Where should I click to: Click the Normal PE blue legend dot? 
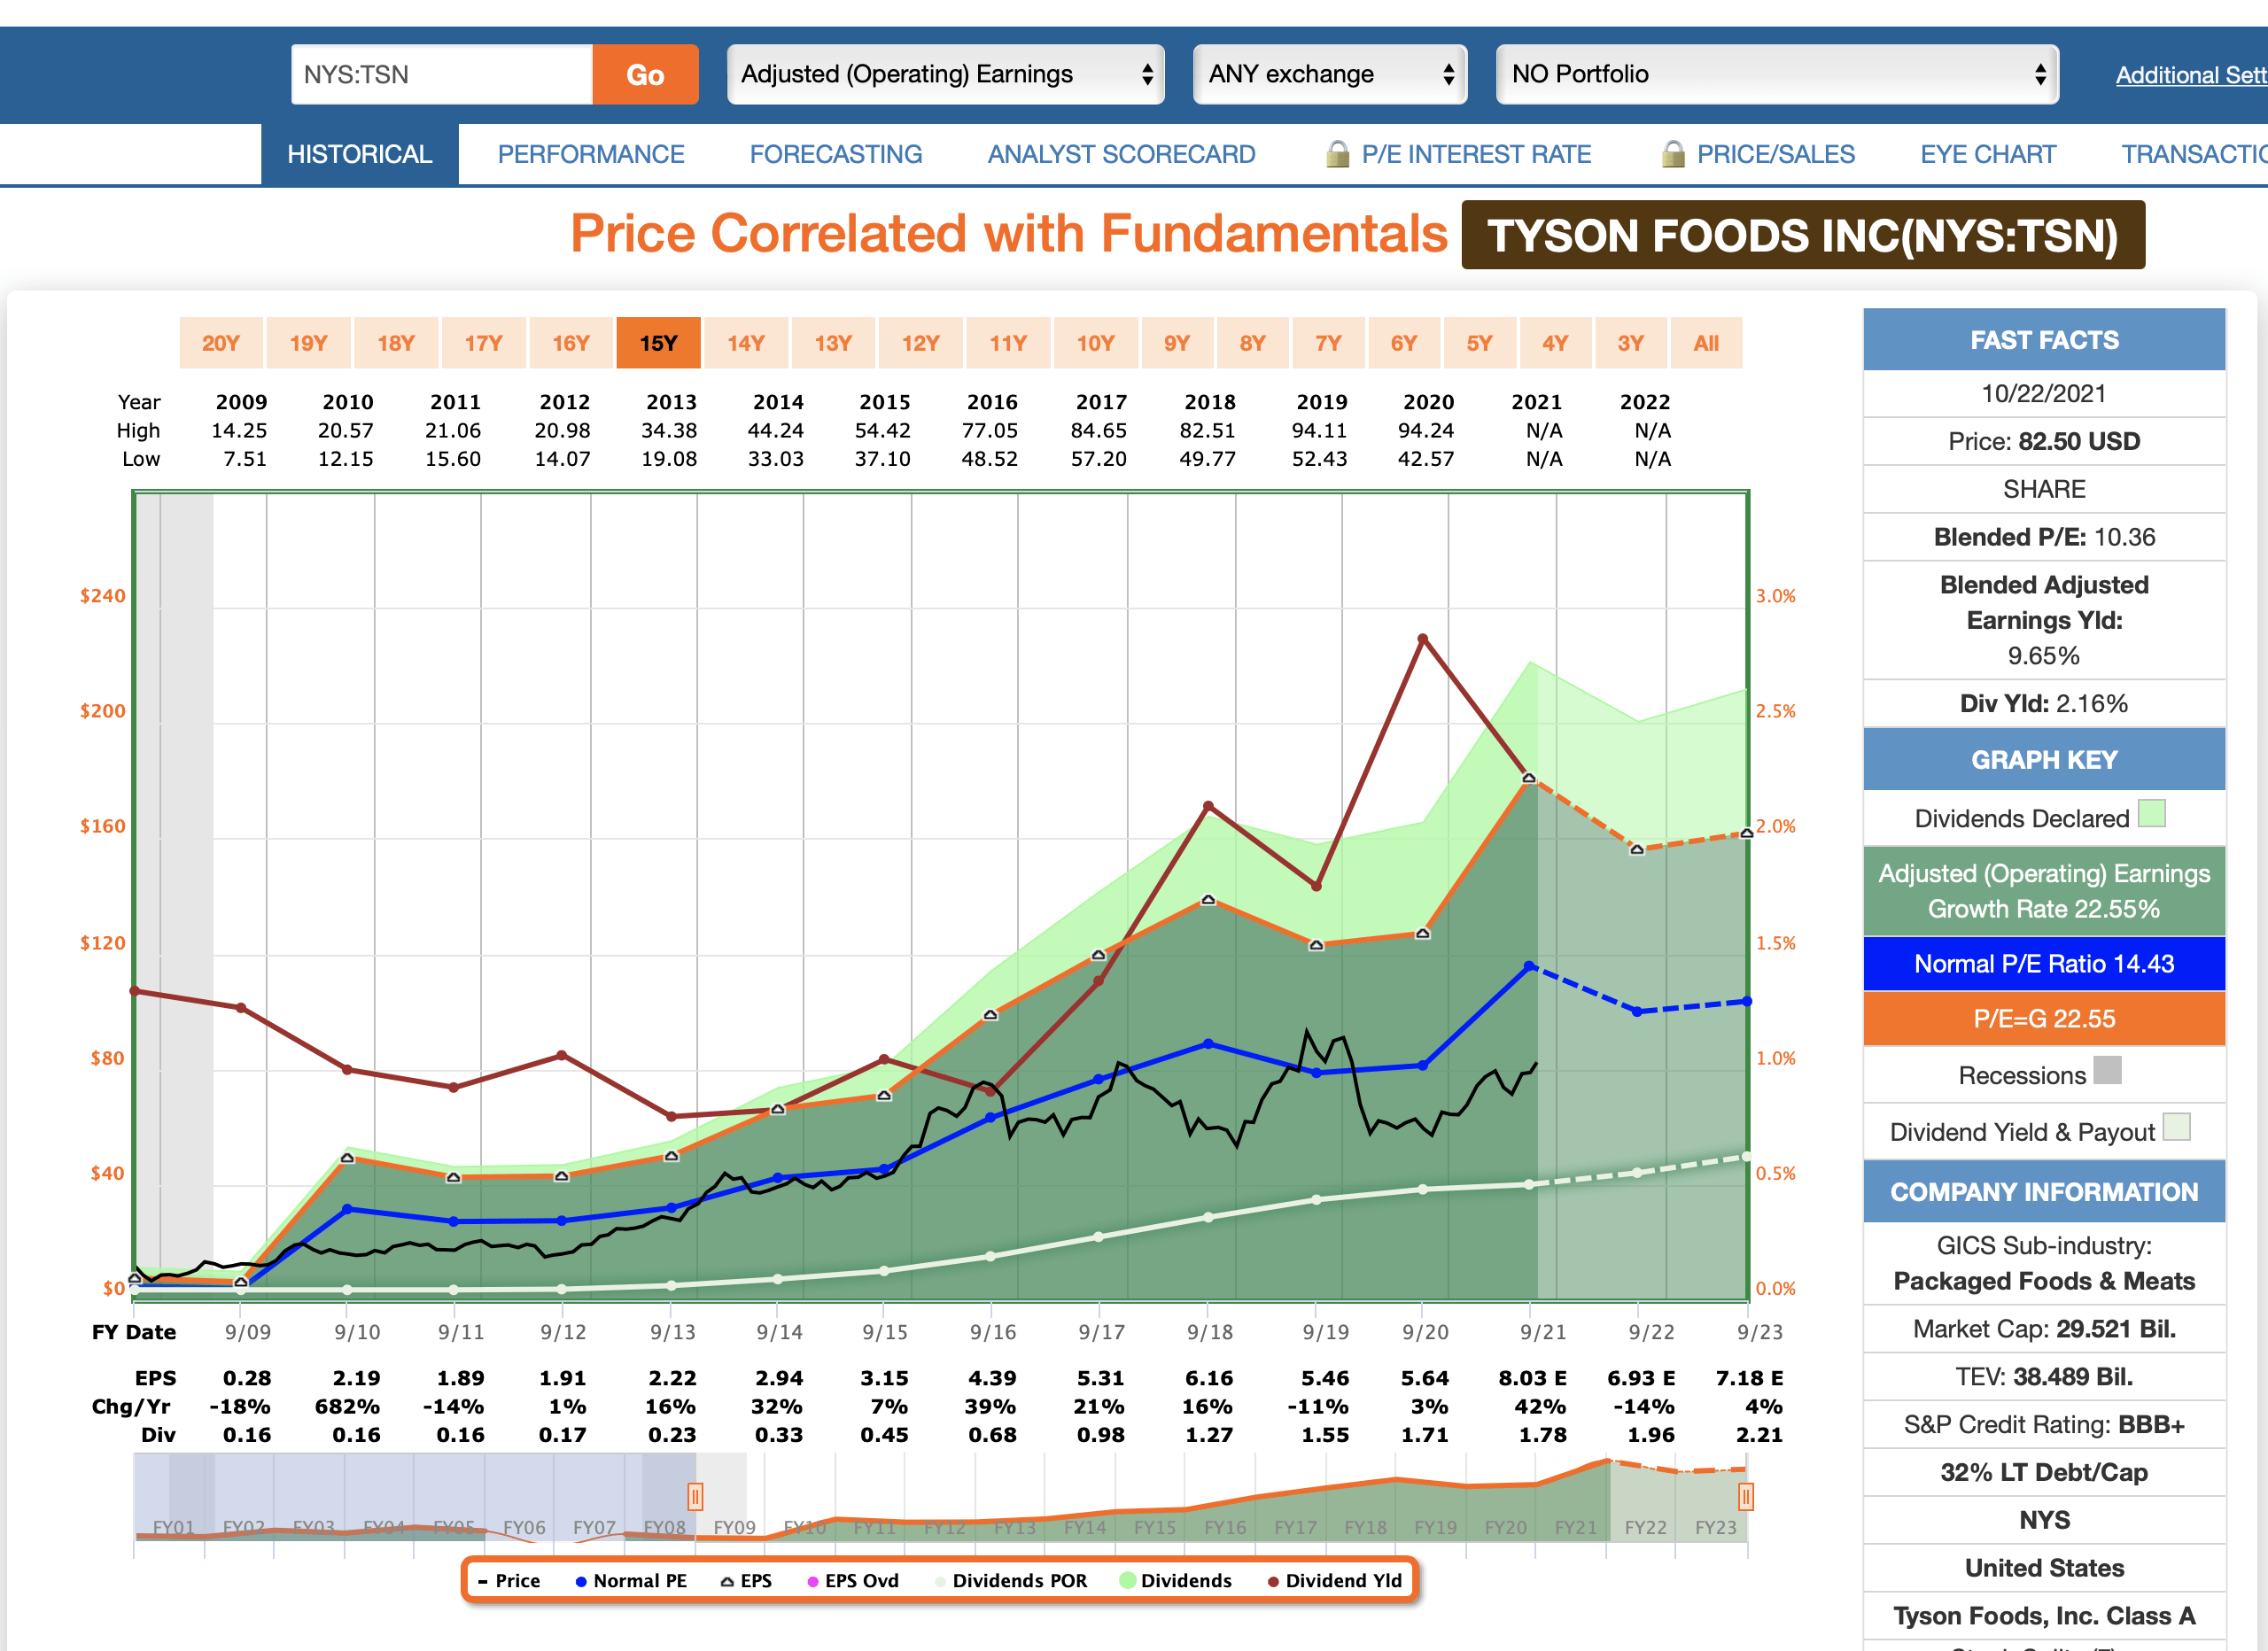(580, 1581)
